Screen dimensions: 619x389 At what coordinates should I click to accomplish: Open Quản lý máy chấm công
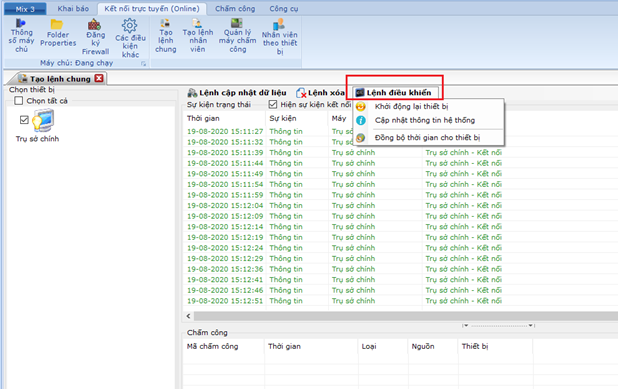click(237, 36)
